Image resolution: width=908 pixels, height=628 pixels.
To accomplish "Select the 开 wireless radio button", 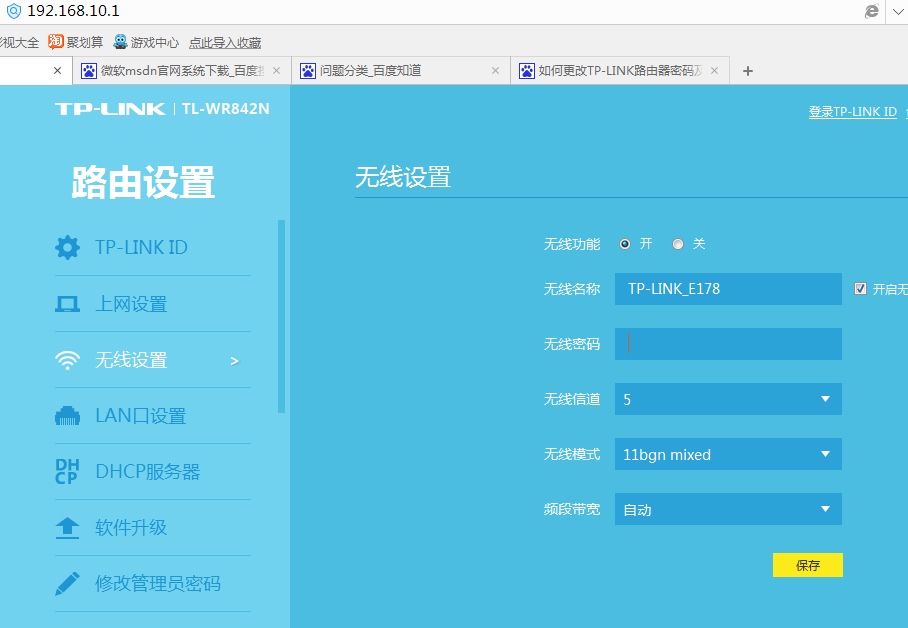I will (x=625, y=244).
